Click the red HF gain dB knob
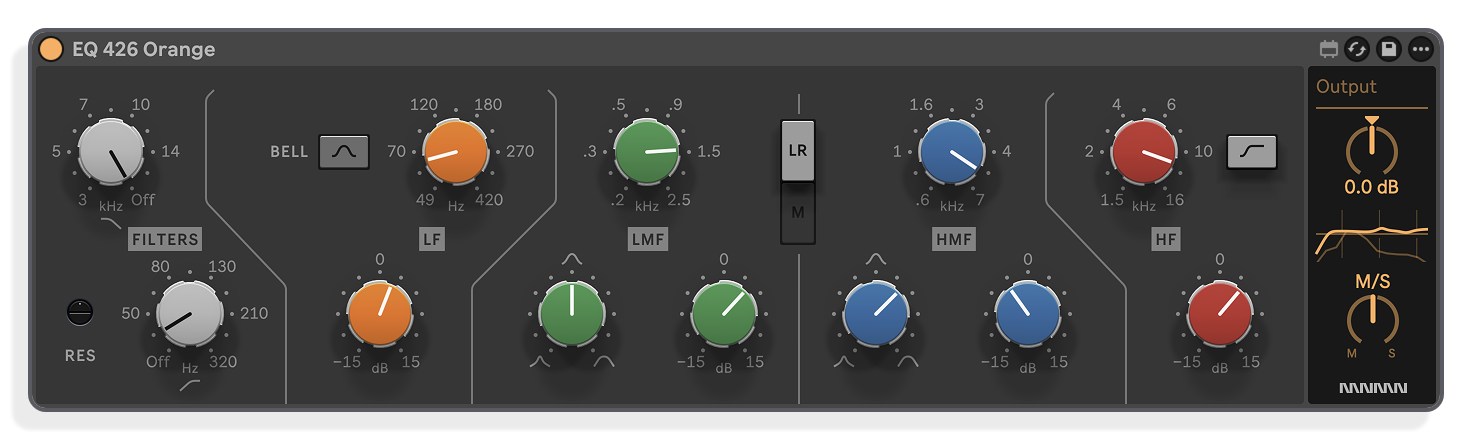 (1220, 314)
